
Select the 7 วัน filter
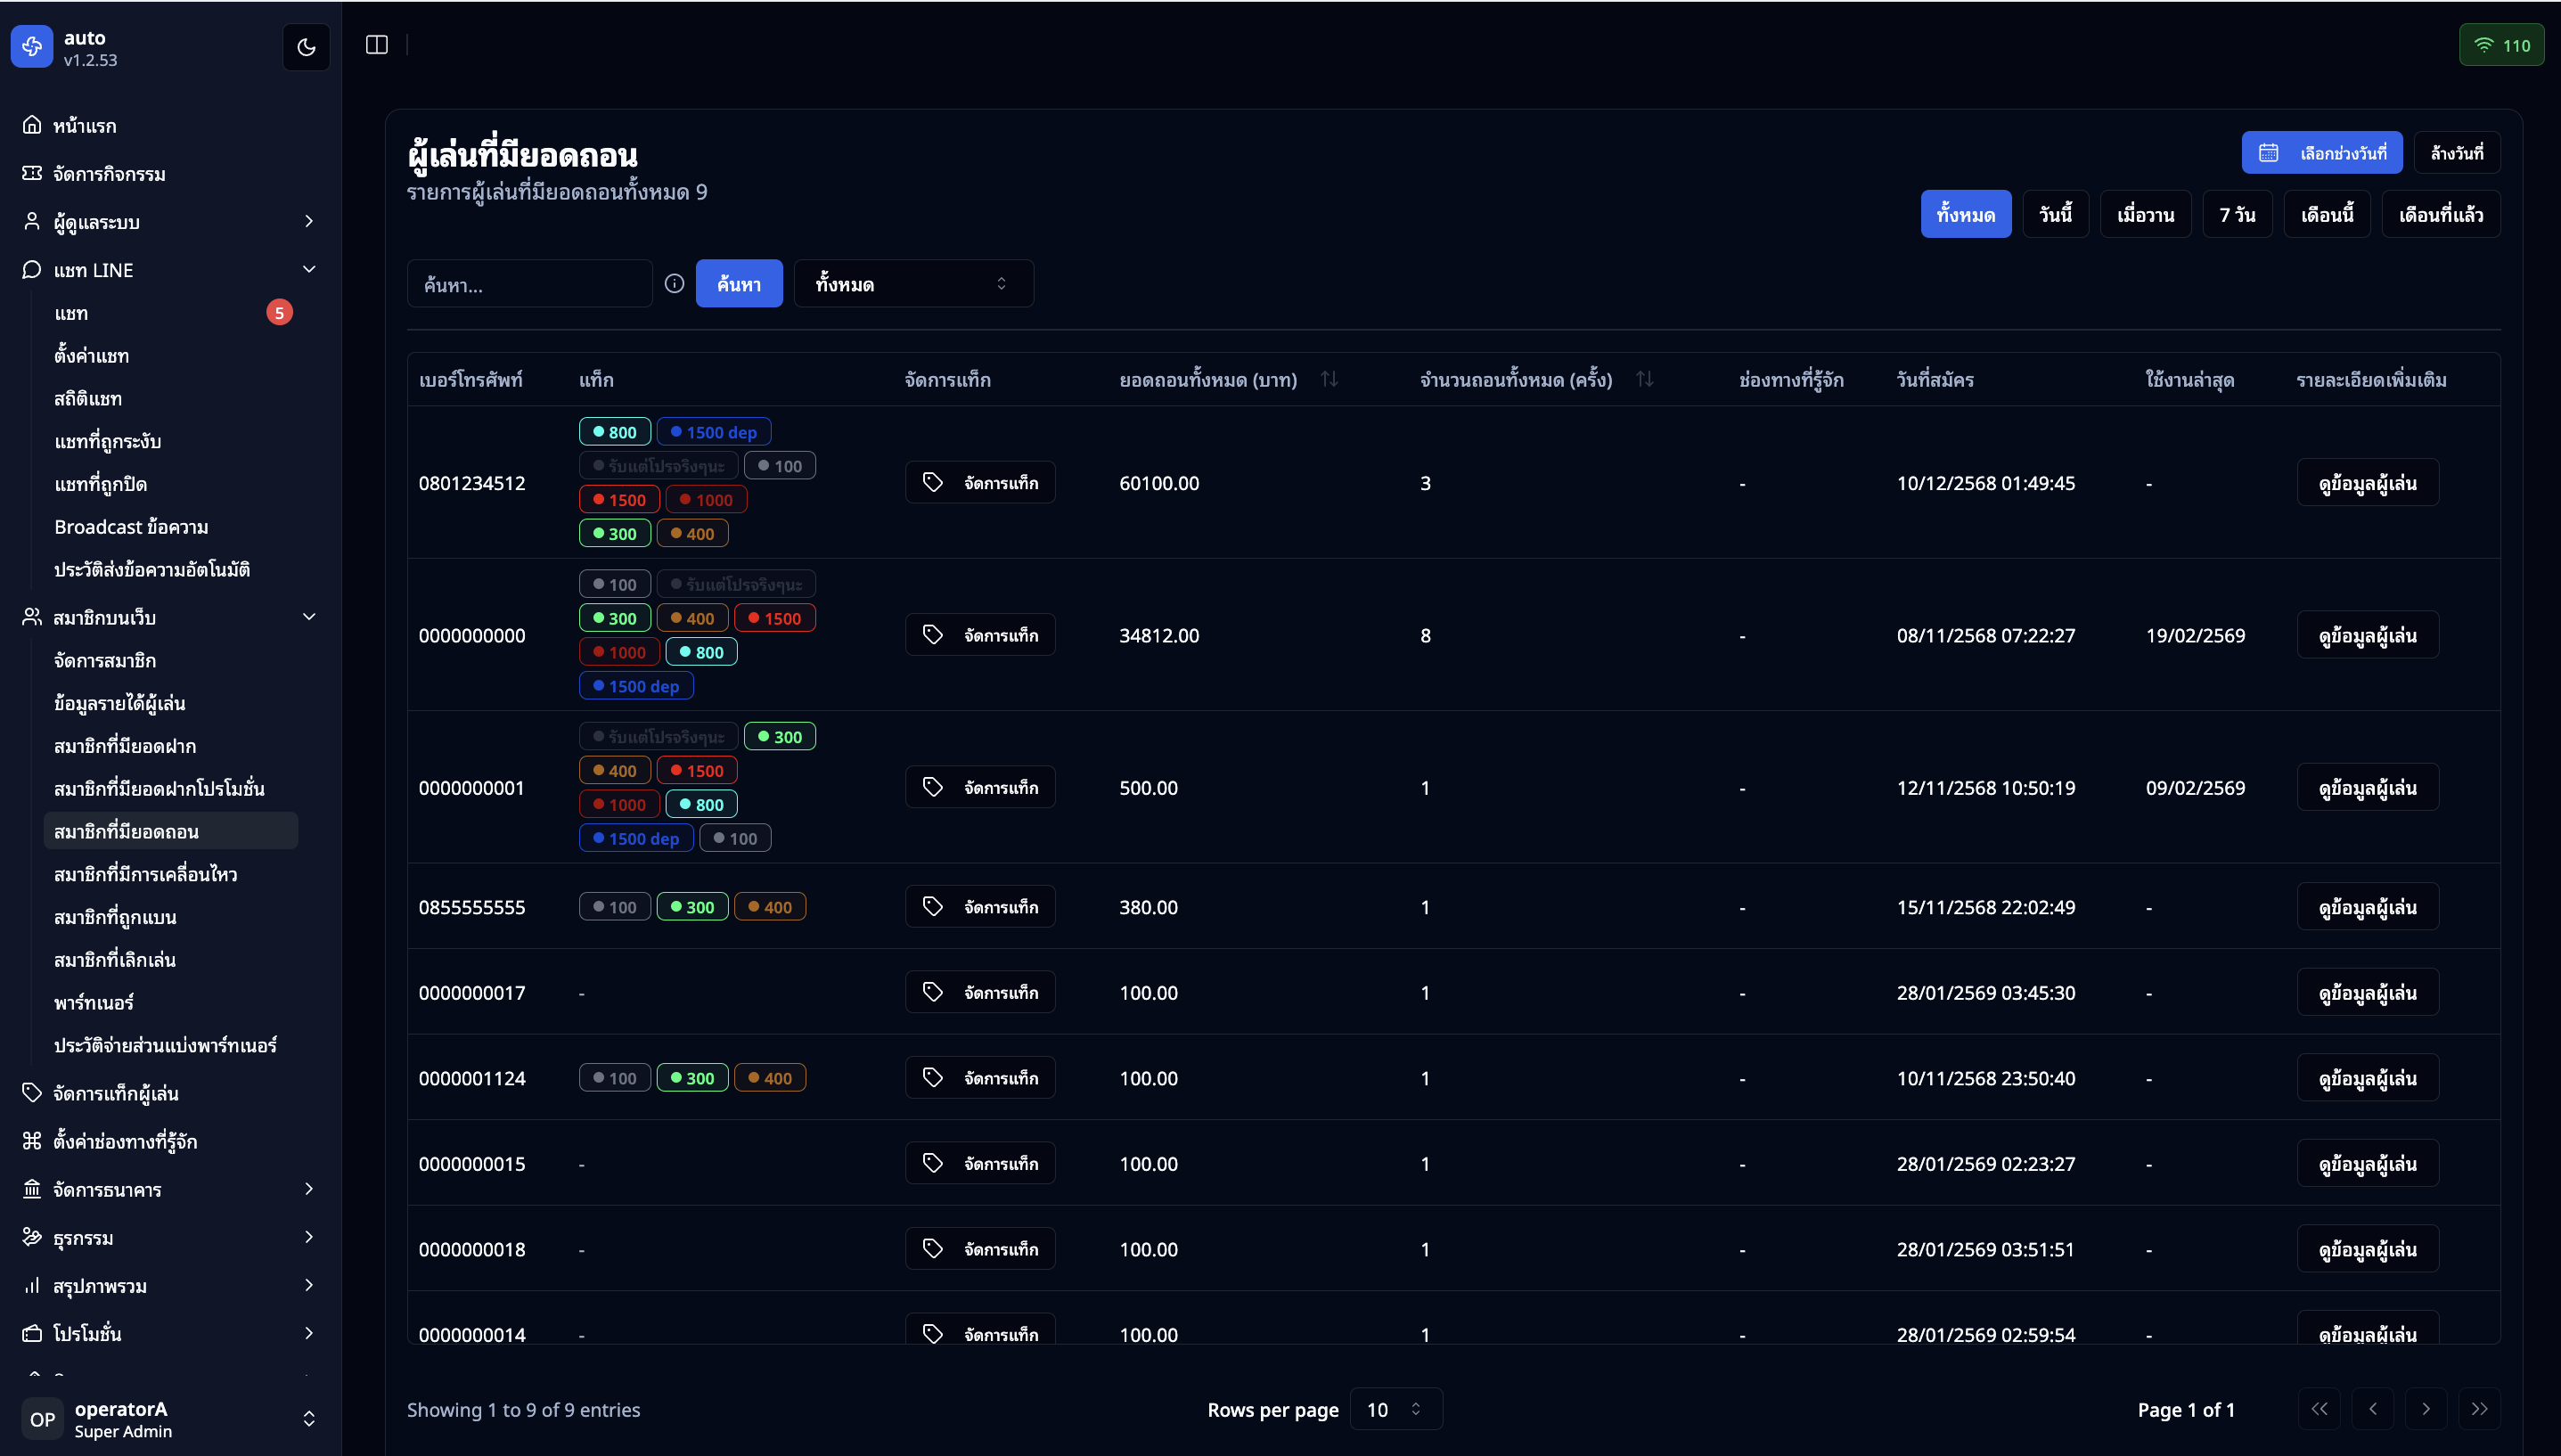[x=2237, y=215]
